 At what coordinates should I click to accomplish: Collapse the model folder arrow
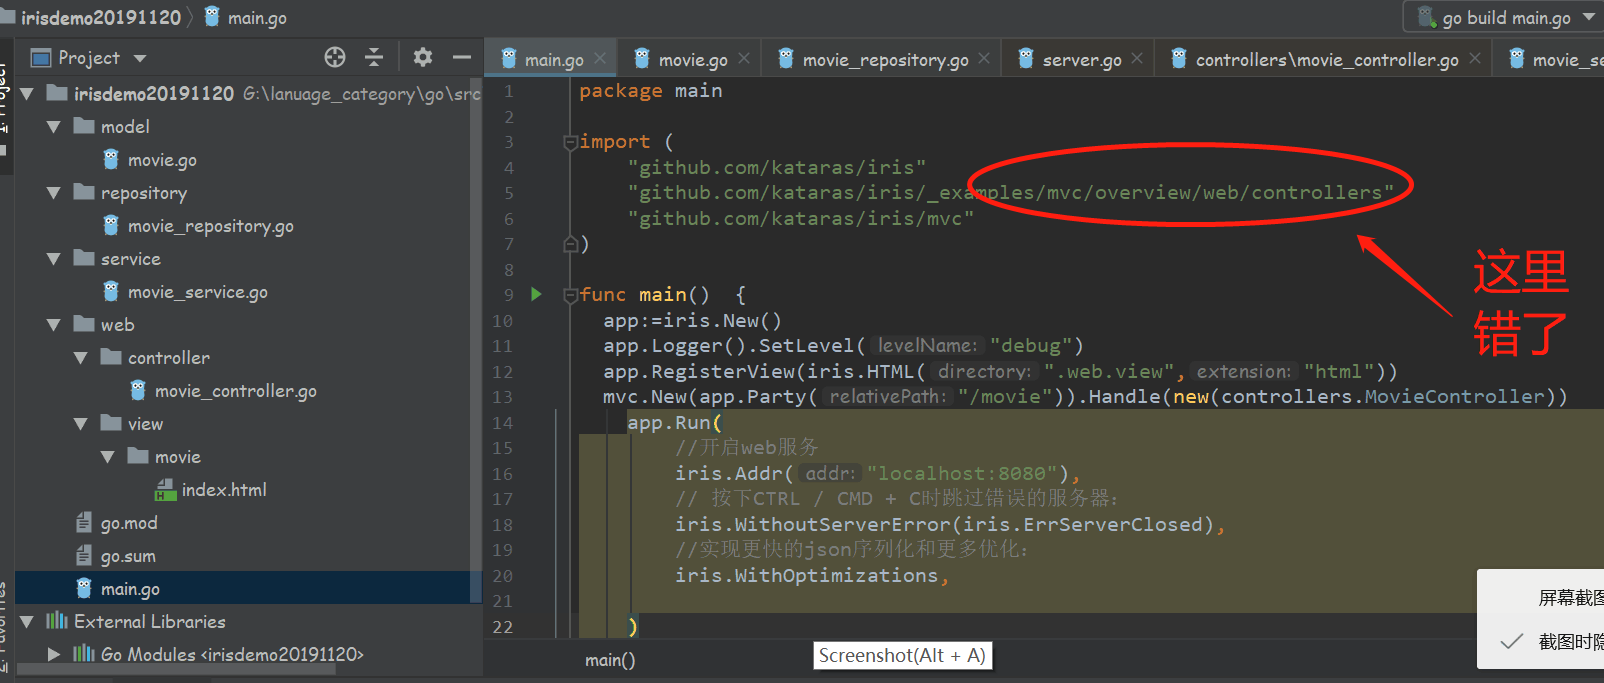[x=54, y=127]
